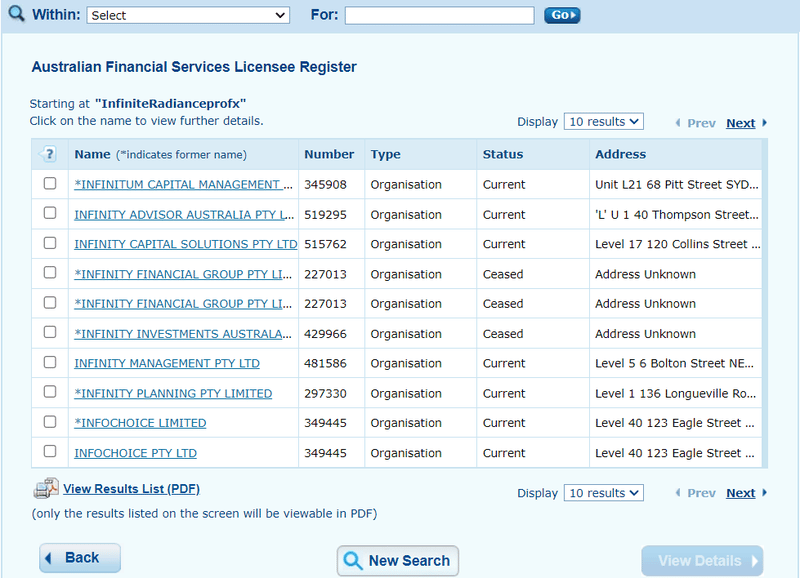Click licence number 481586

coord(326,363)
